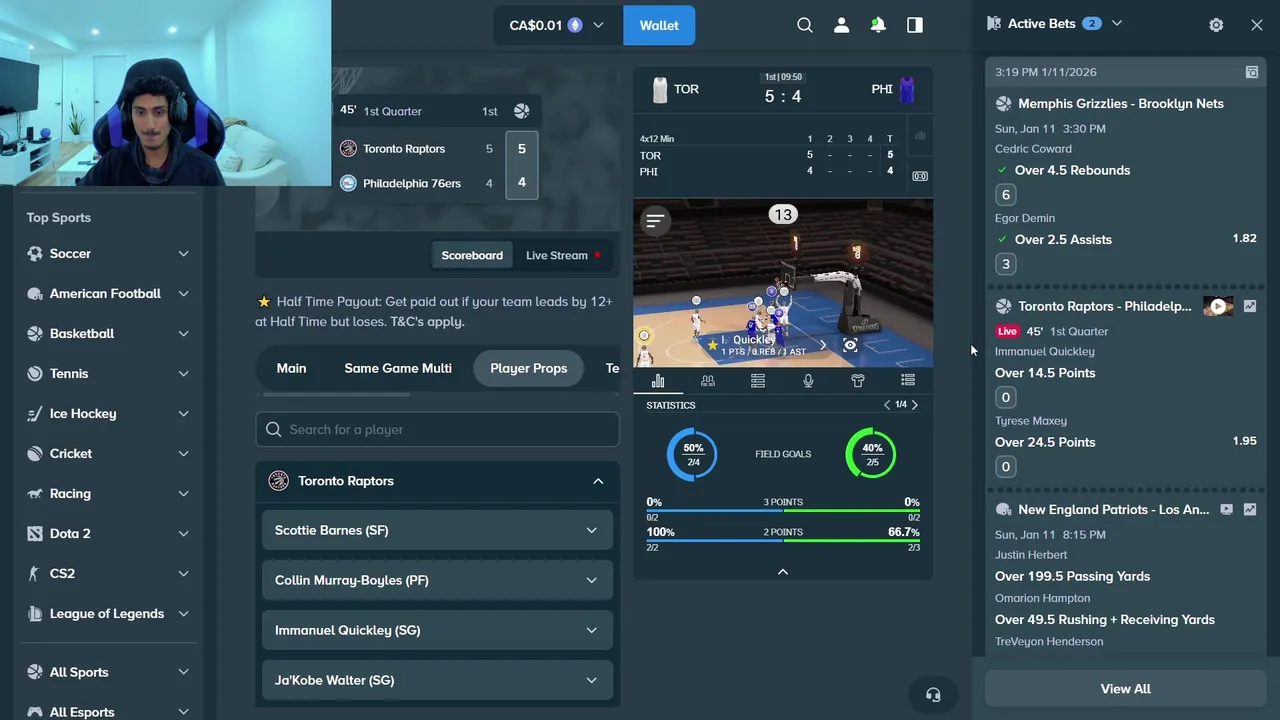
Task: Click I. Quickley player stats overlay
Action: 765,345
